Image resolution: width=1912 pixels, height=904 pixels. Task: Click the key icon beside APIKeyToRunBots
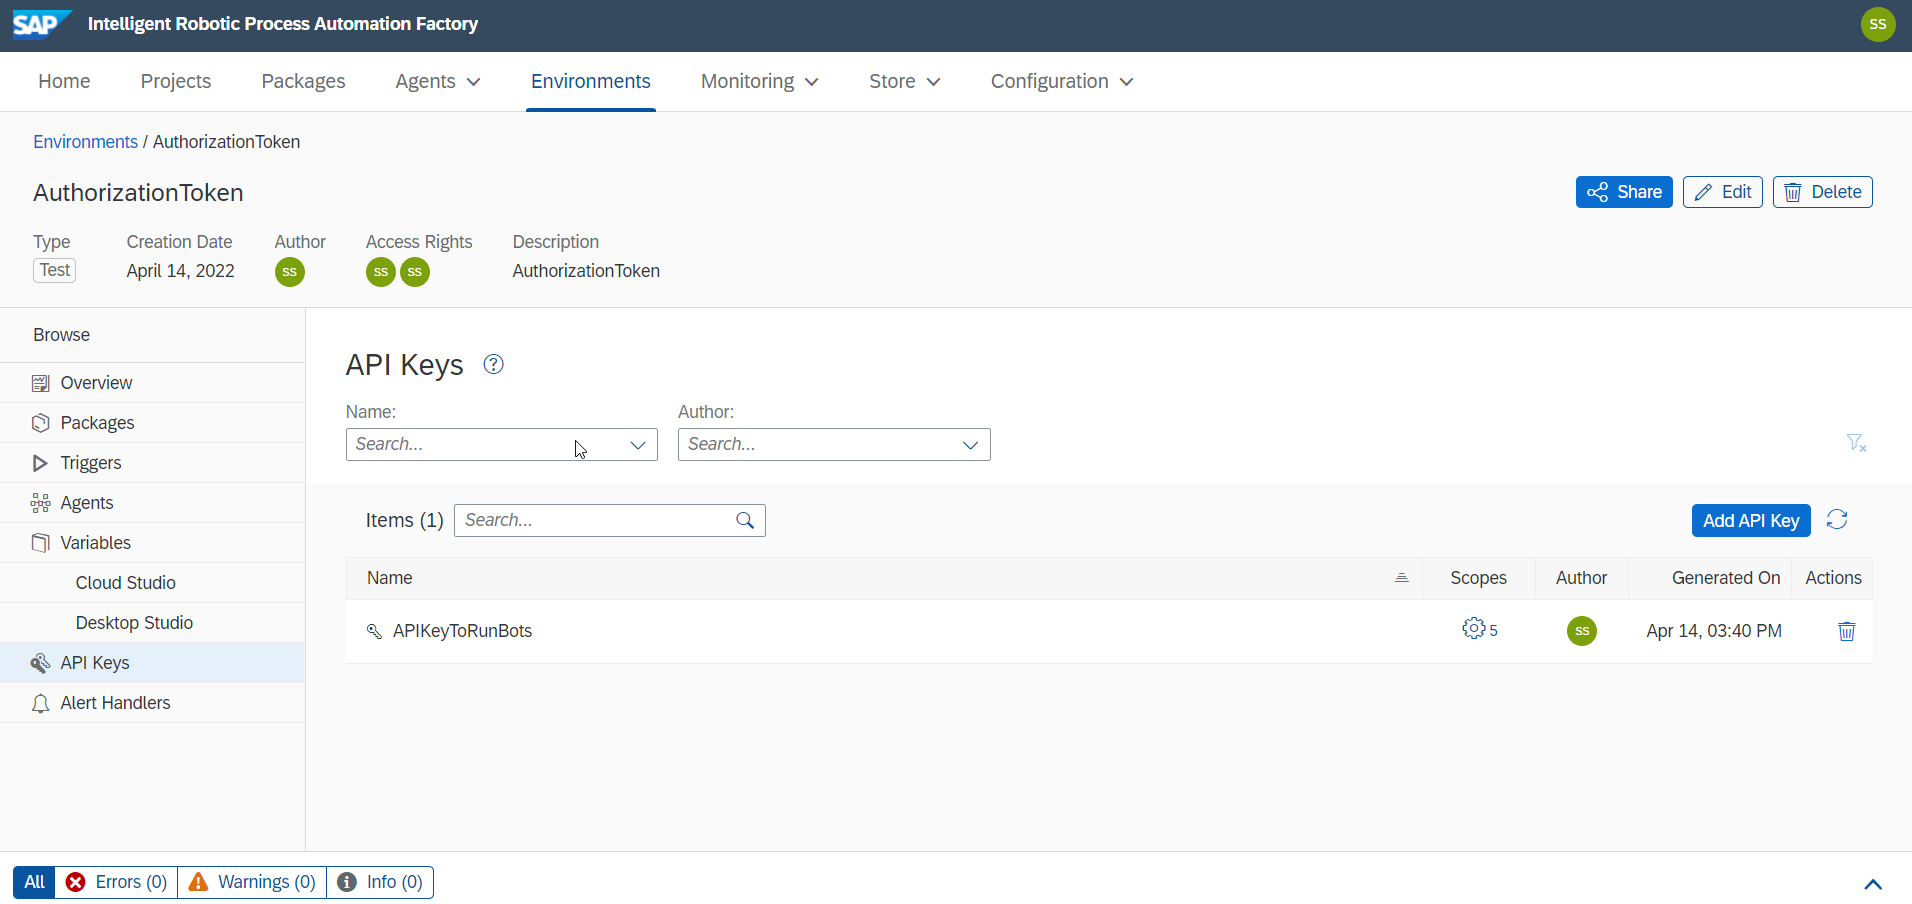(x=374, y=631)
